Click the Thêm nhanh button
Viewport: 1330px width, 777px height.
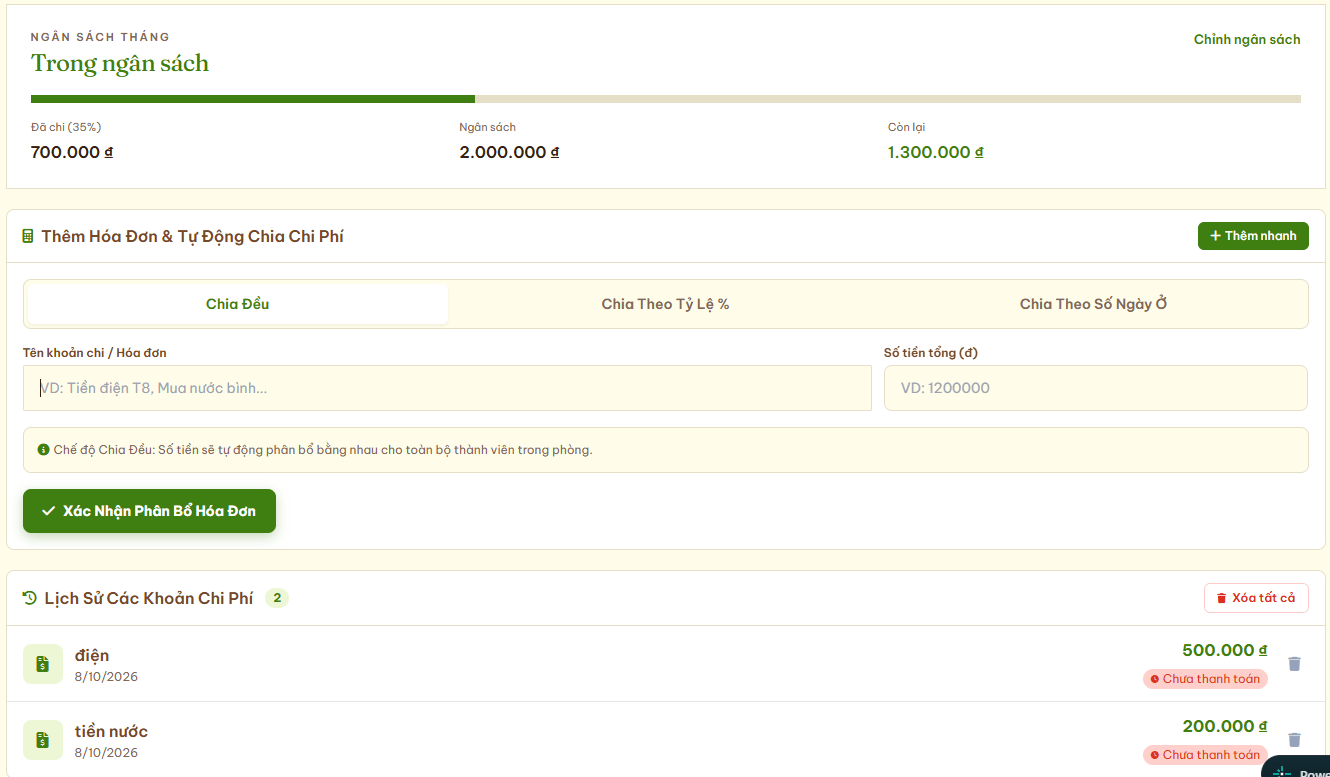(1253, 236)
